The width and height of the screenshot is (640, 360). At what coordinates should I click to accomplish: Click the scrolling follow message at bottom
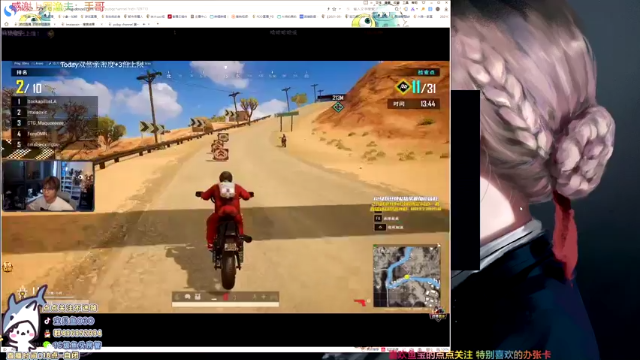click(x=469, y=355)
